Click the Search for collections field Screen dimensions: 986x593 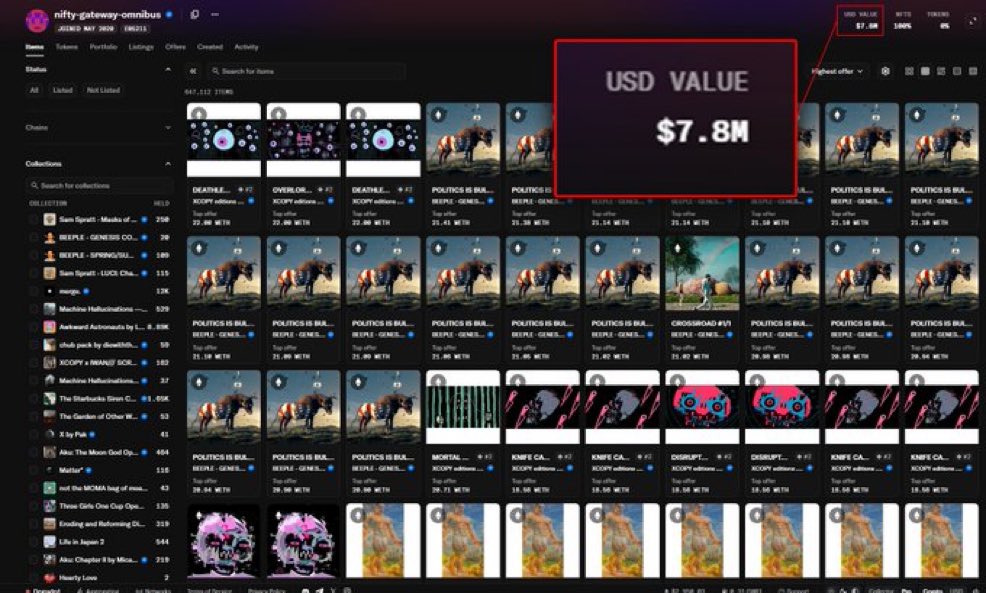pos(99,186)
